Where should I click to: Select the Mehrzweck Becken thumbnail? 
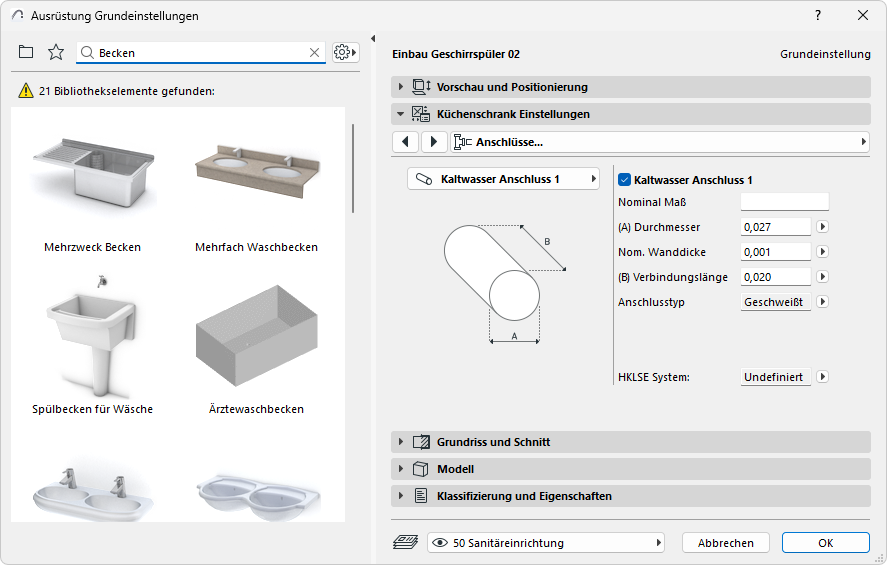click(93, 175)
